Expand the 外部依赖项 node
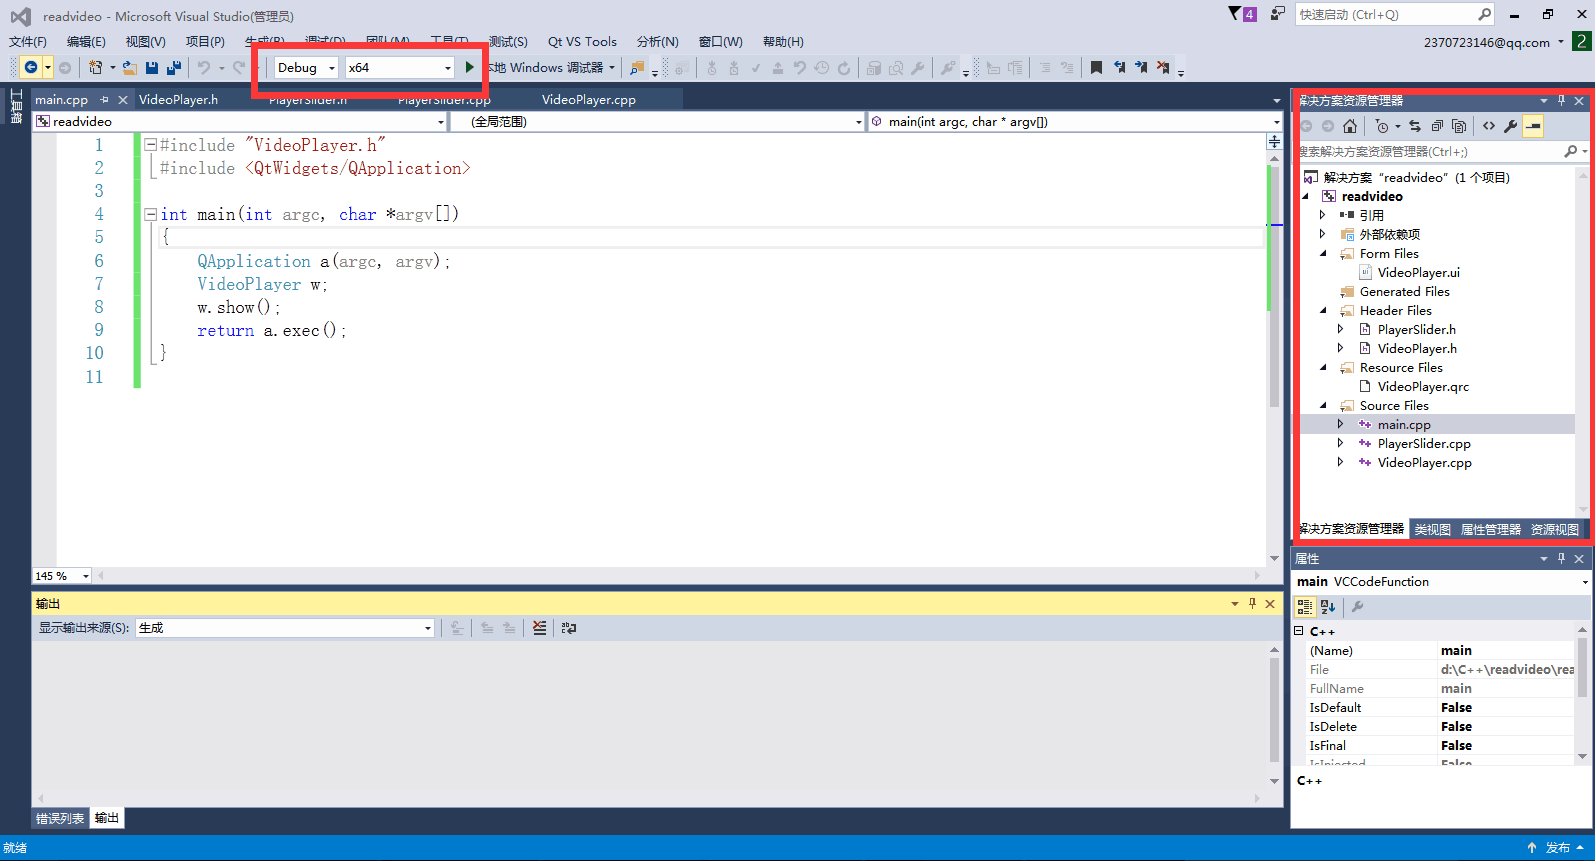This screenshot has width=1595, height=861. pyautogui.click(x=1323, y=235)
